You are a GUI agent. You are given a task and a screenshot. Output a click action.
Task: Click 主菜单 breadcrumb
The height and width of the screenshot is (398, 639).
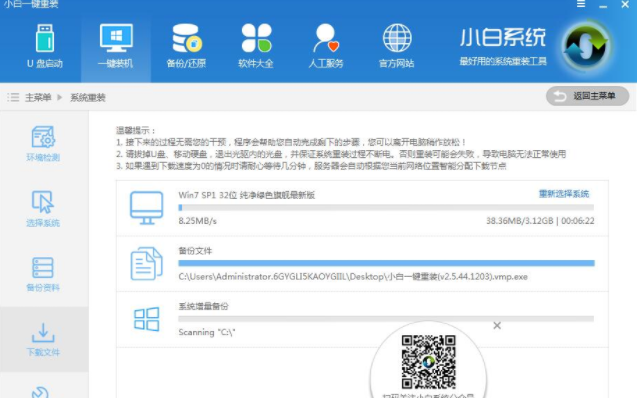[38, 97]
